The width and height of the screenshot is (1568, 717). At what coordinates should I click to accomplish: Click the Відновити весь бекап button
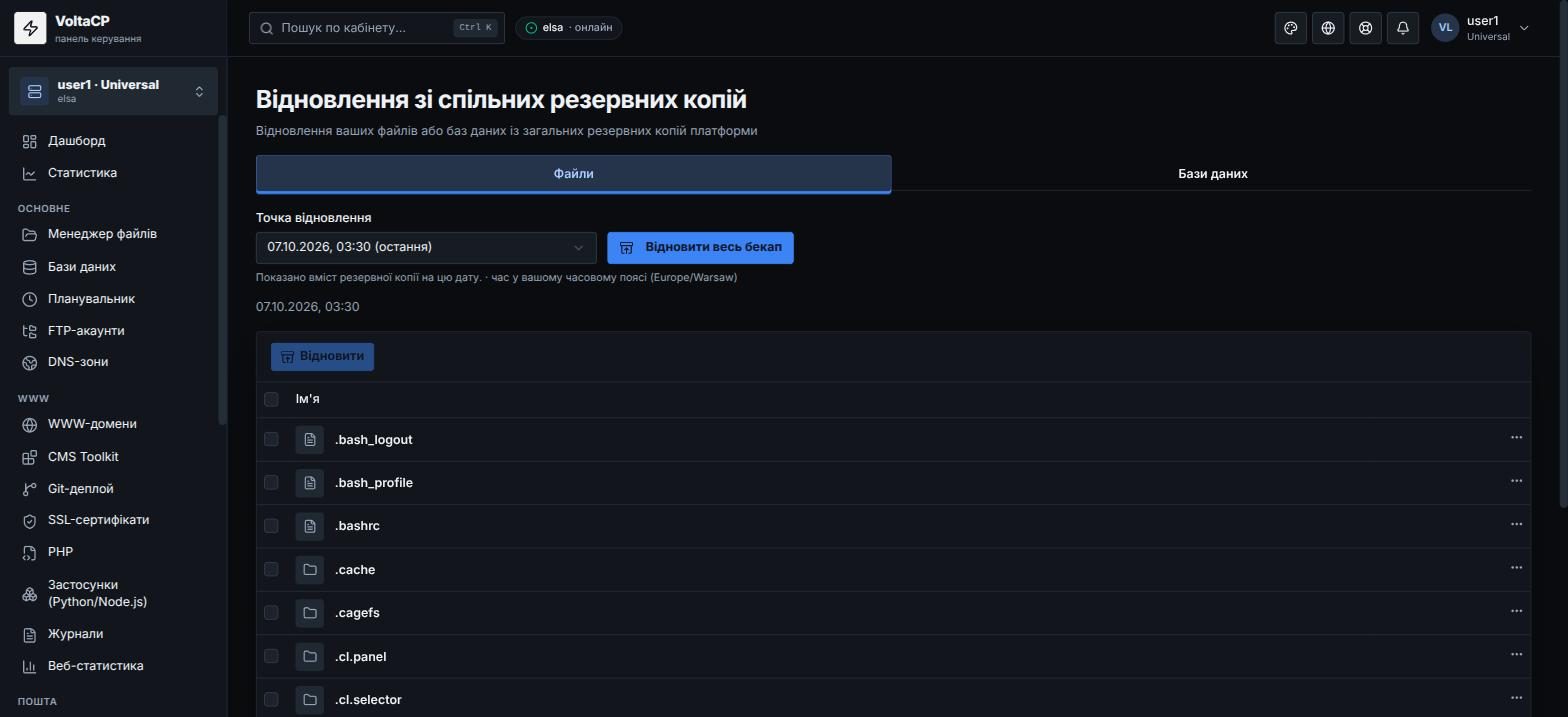(700, 247)
